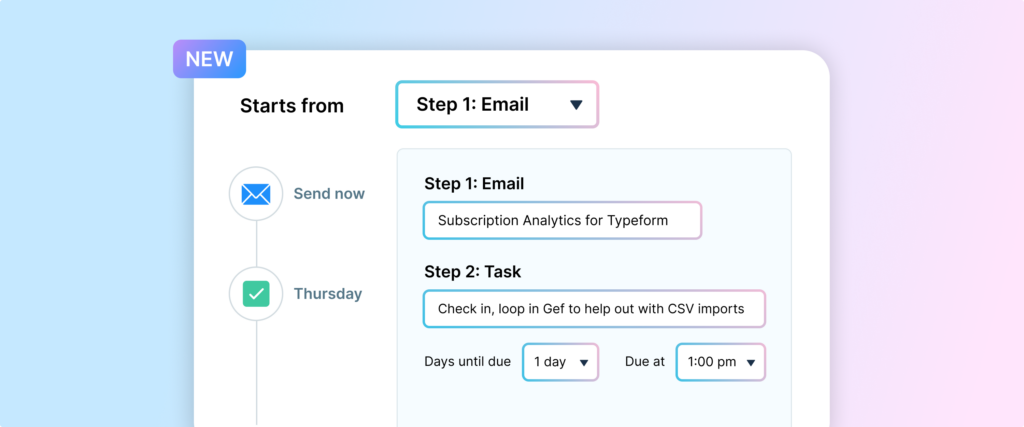The width and height of the screenshot is (1024, 427).
Task: Click the caret inside the 1 day dropdown
Action: [584, 362]
